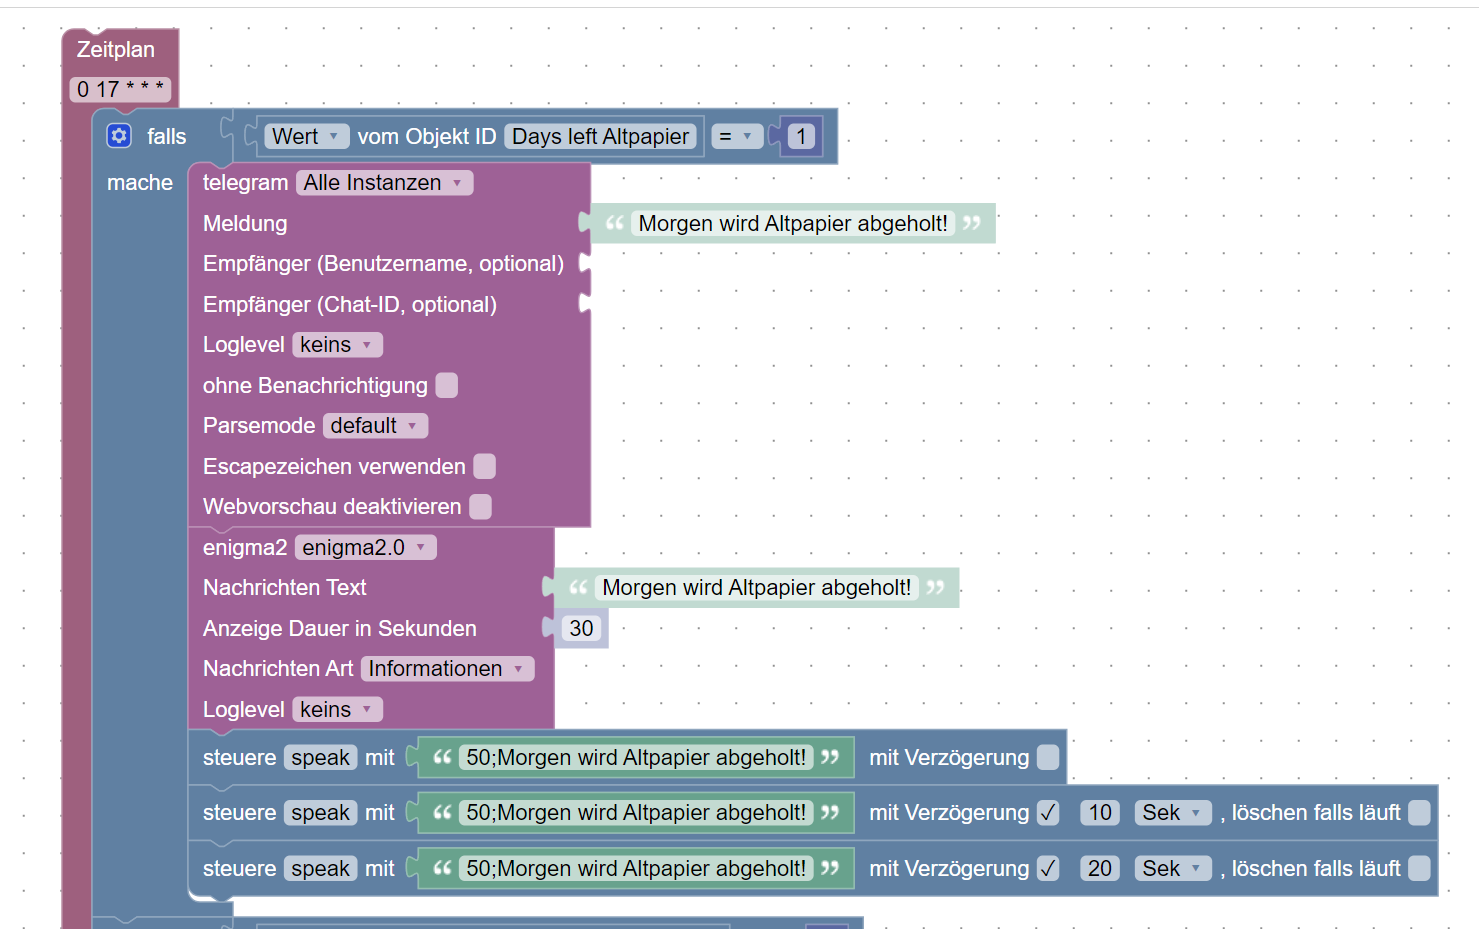Uncheck mit Verzögerung with 20 Sek delay

point(1048,869)
